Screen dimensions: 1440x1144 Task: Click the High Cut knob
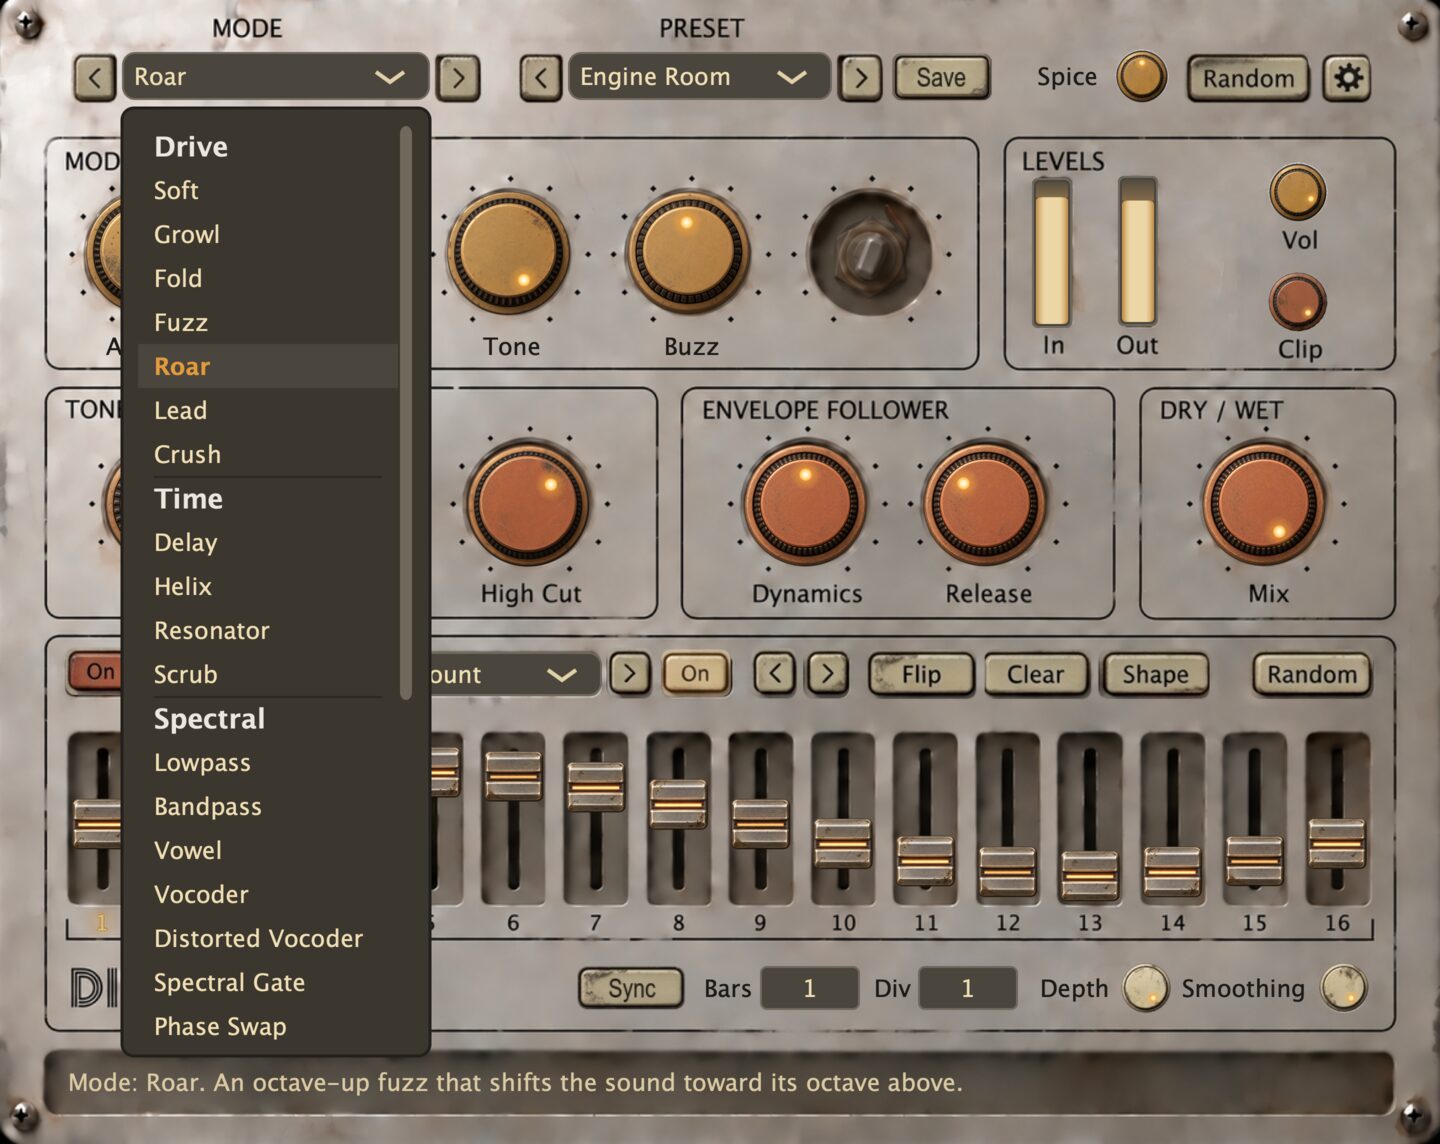527,503
